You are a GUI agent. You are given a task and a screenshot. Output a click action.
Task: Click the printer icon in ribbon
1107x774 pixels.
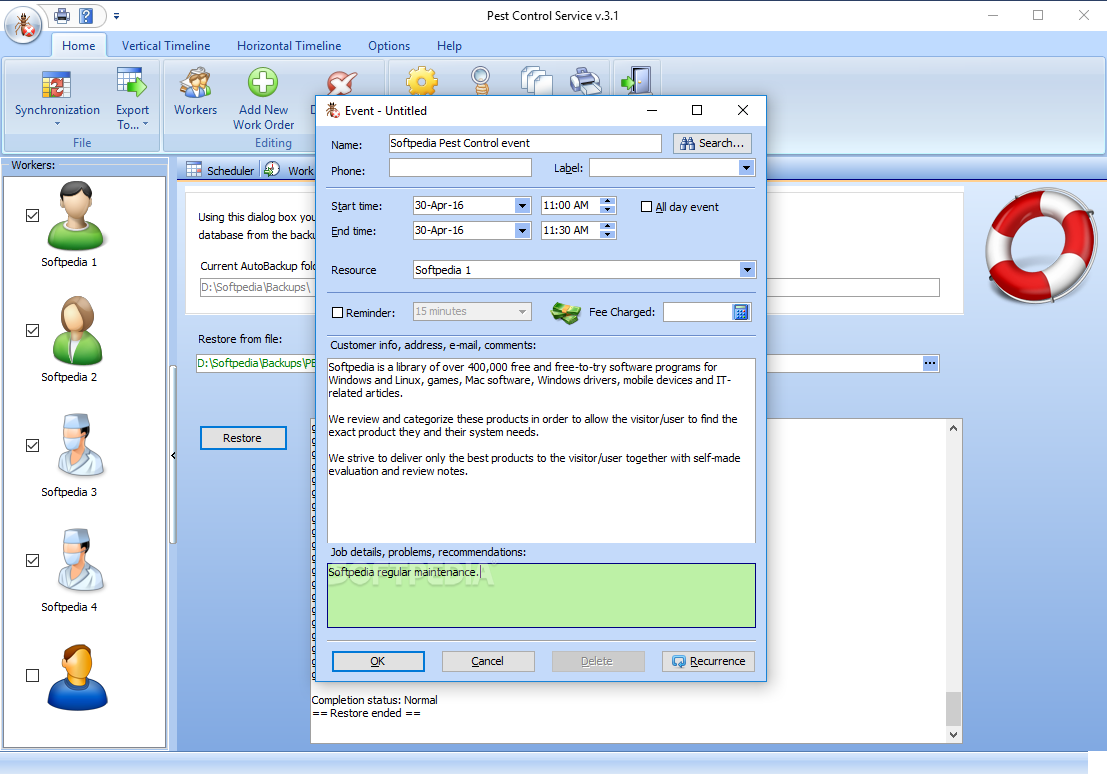[585, 81]
